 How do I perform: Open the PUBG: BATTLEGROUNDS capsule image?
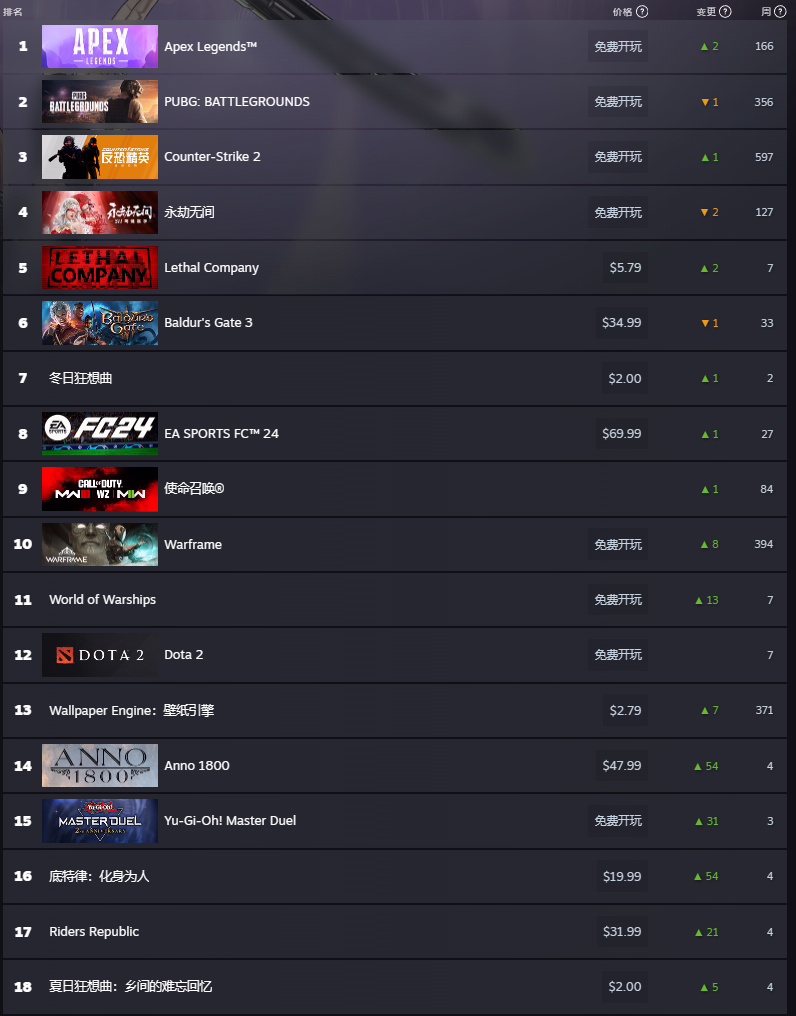point(100,102)
